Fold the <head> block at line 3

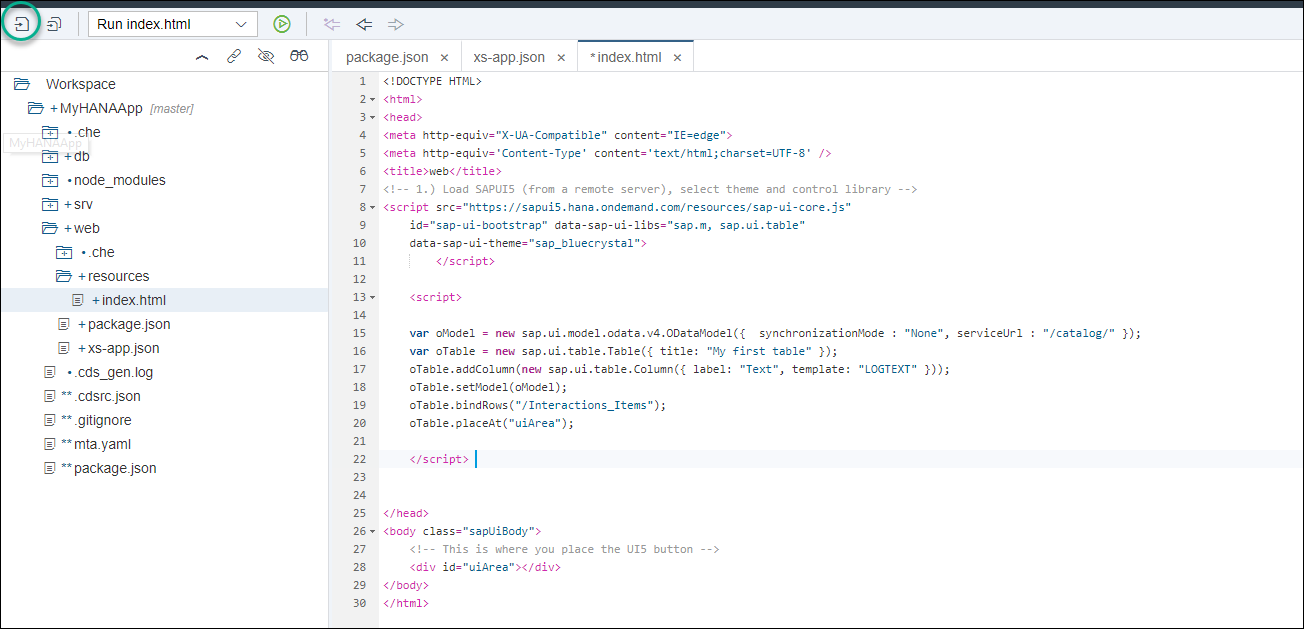click(x=373, y=117)
